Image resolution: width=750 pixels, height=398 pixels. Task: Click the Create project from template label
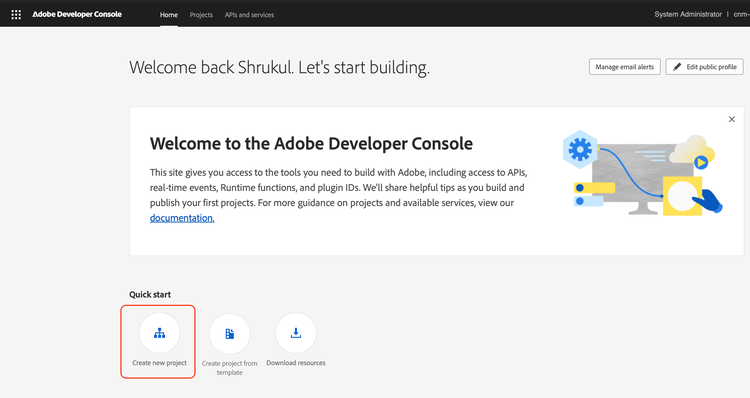point(230,368)
